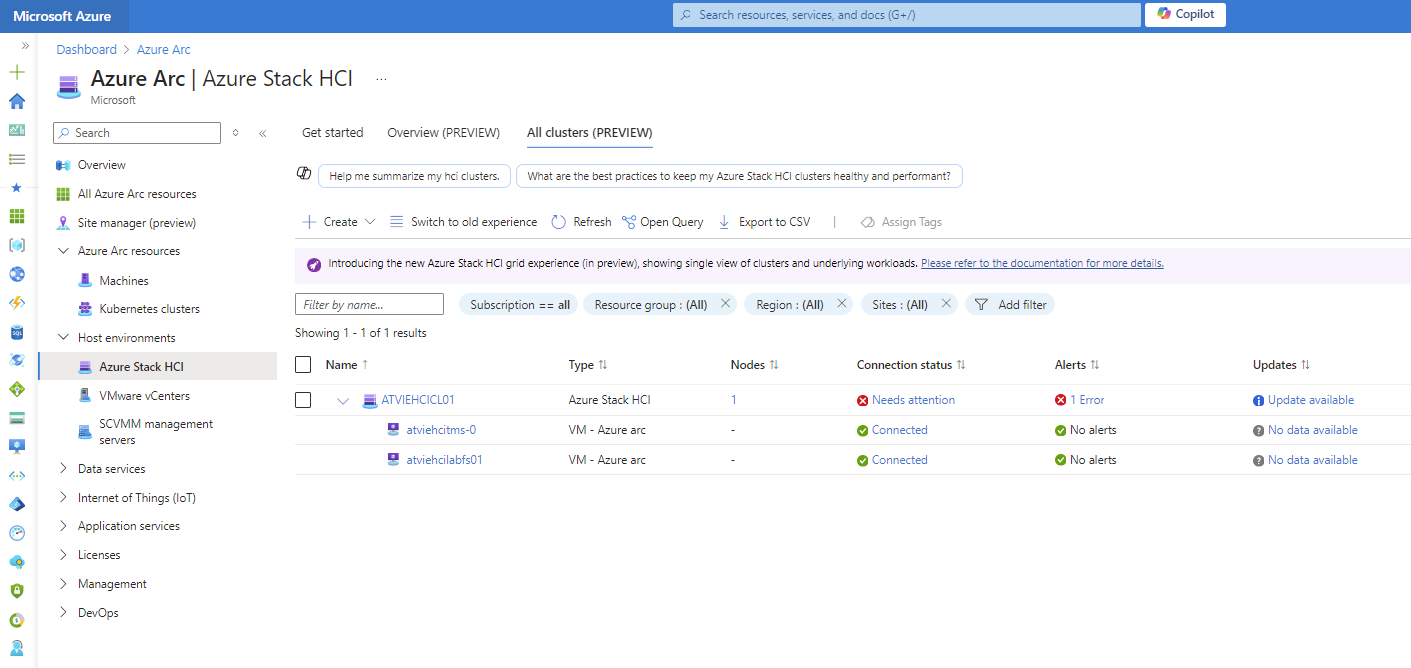Open Storage accounts icon in left rail

[16, 418]
